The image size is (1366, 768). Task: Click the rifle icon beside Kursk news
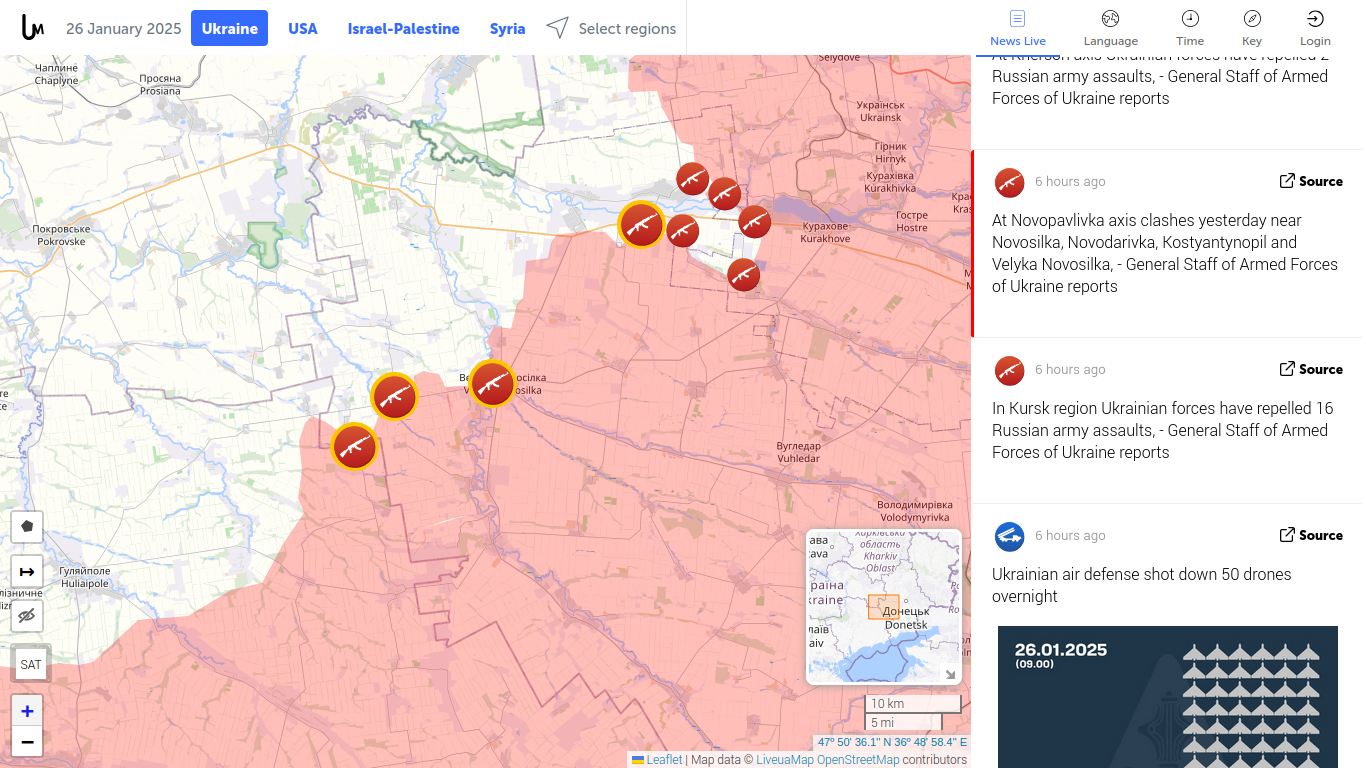(x=1010, y=371)
